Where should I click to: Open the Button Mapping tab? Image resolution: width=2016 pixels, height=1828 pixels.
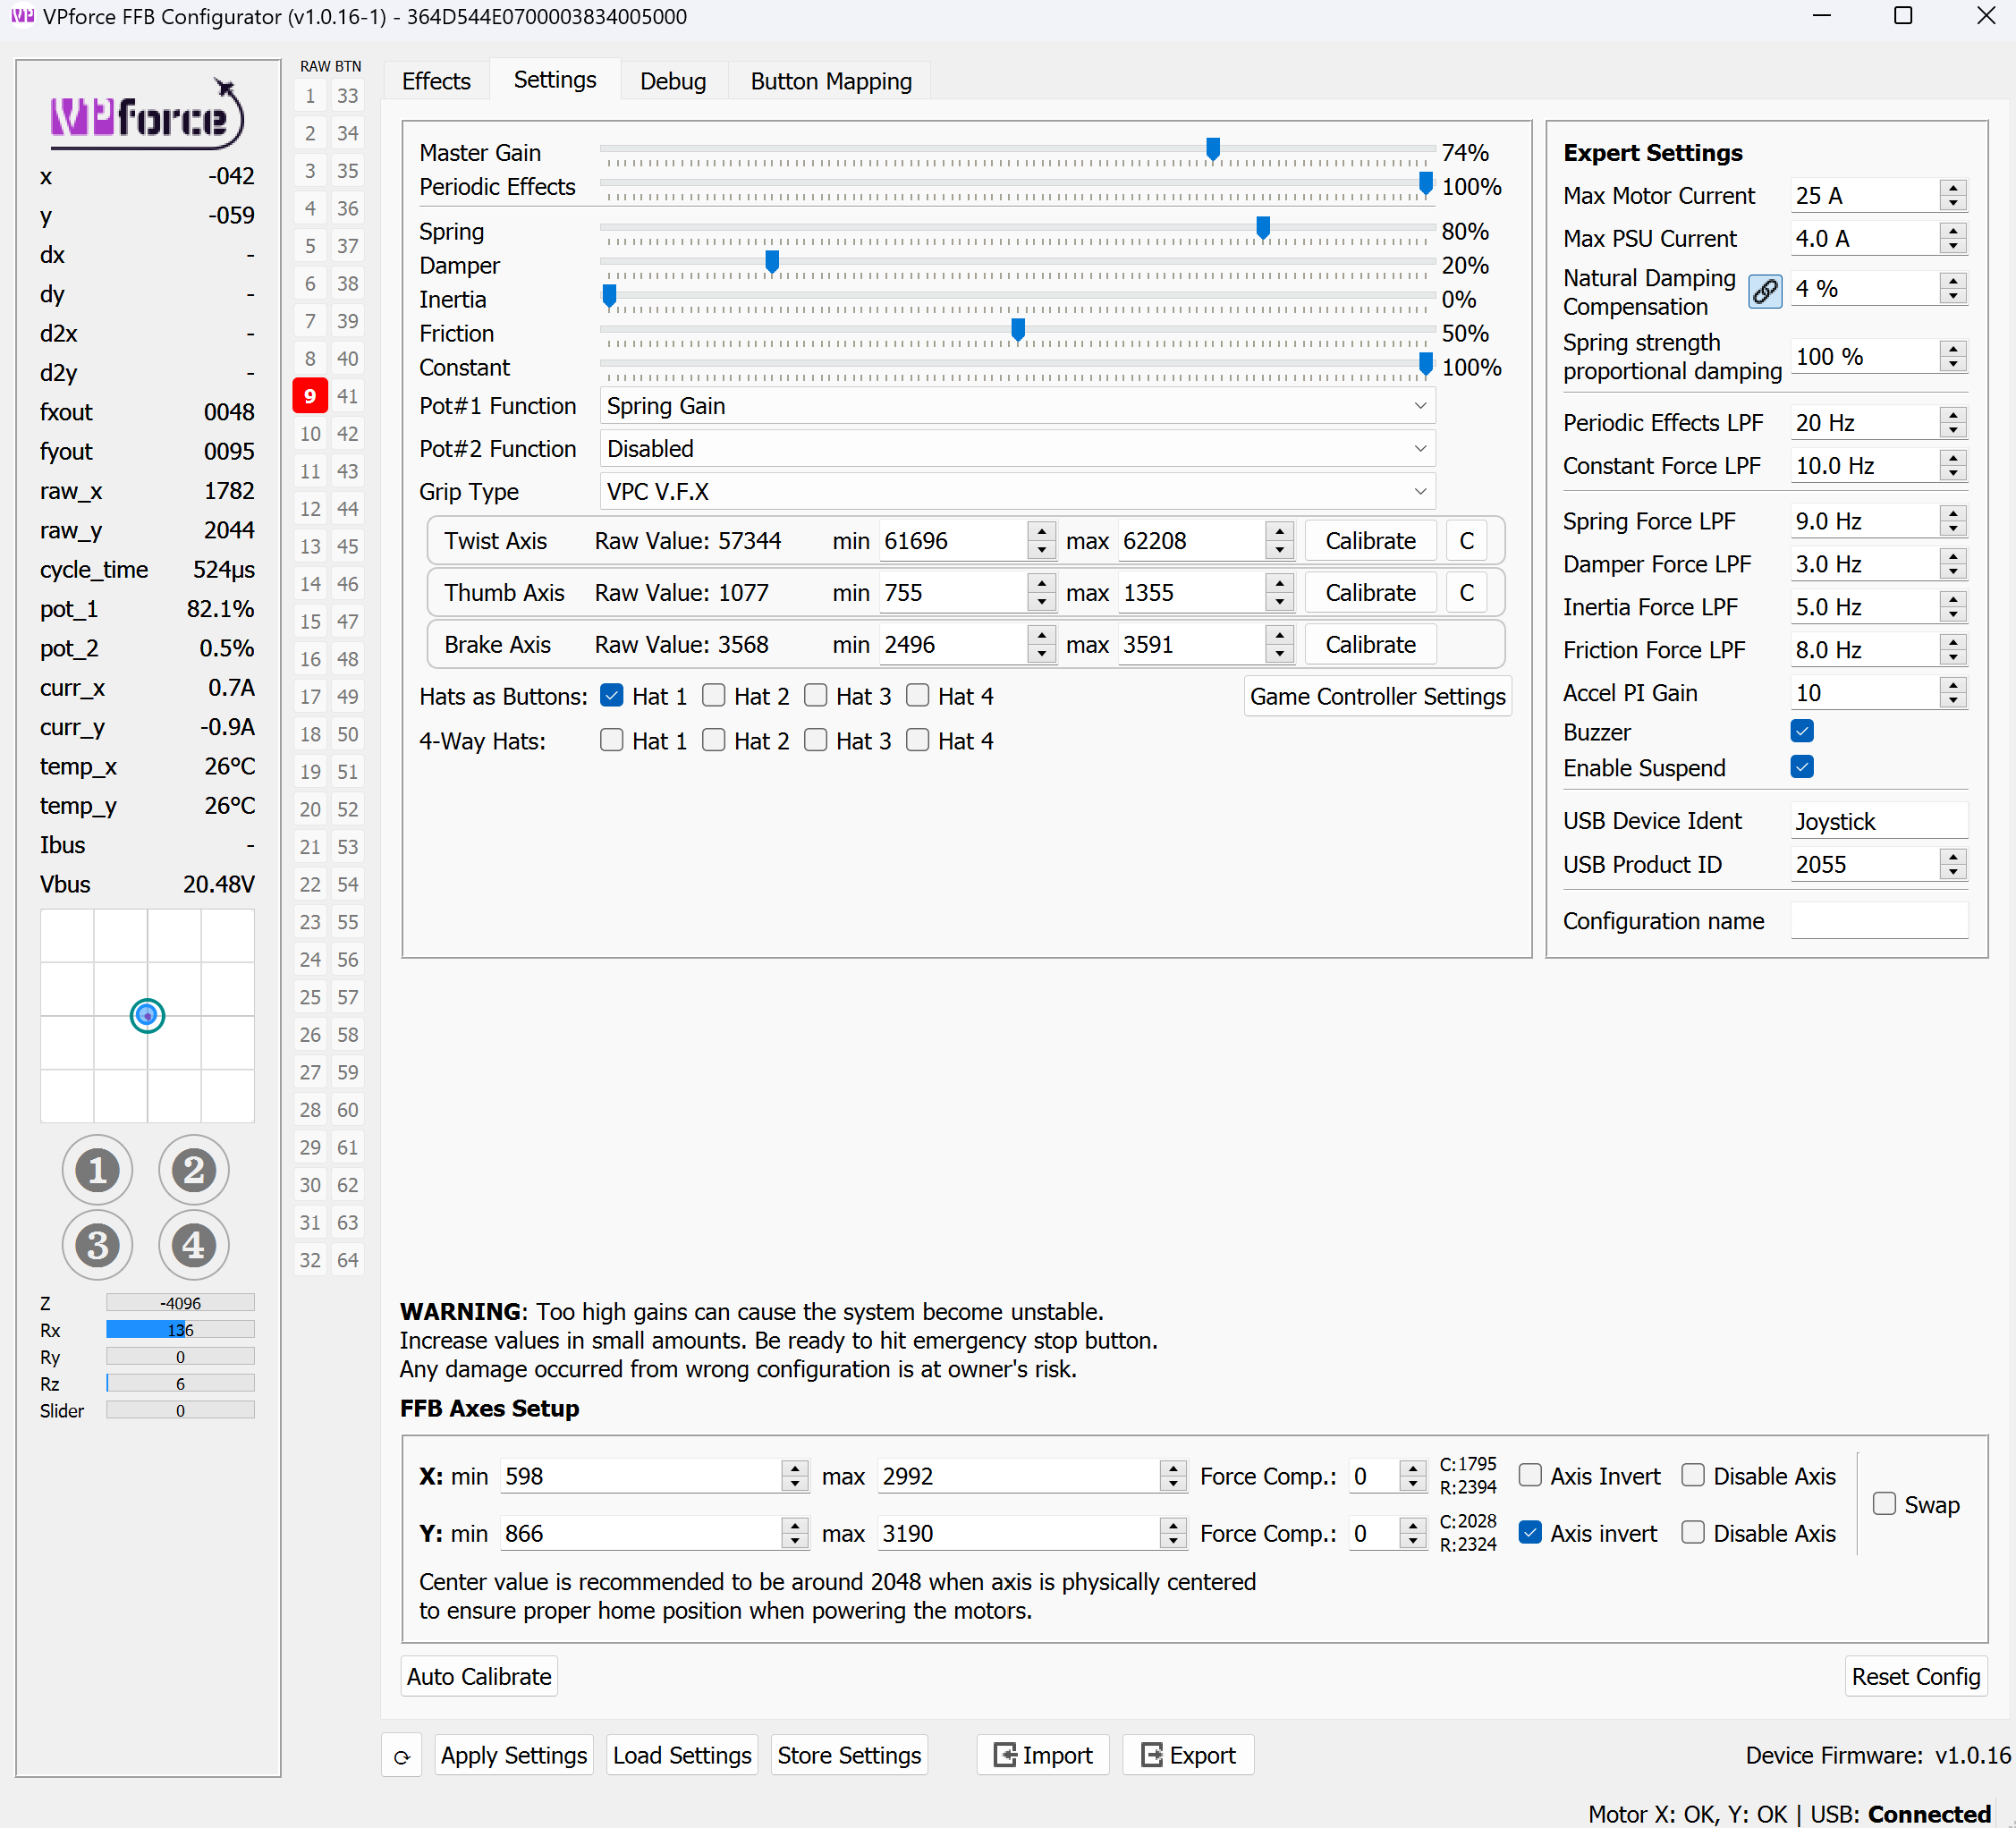[x=831, y=80]
